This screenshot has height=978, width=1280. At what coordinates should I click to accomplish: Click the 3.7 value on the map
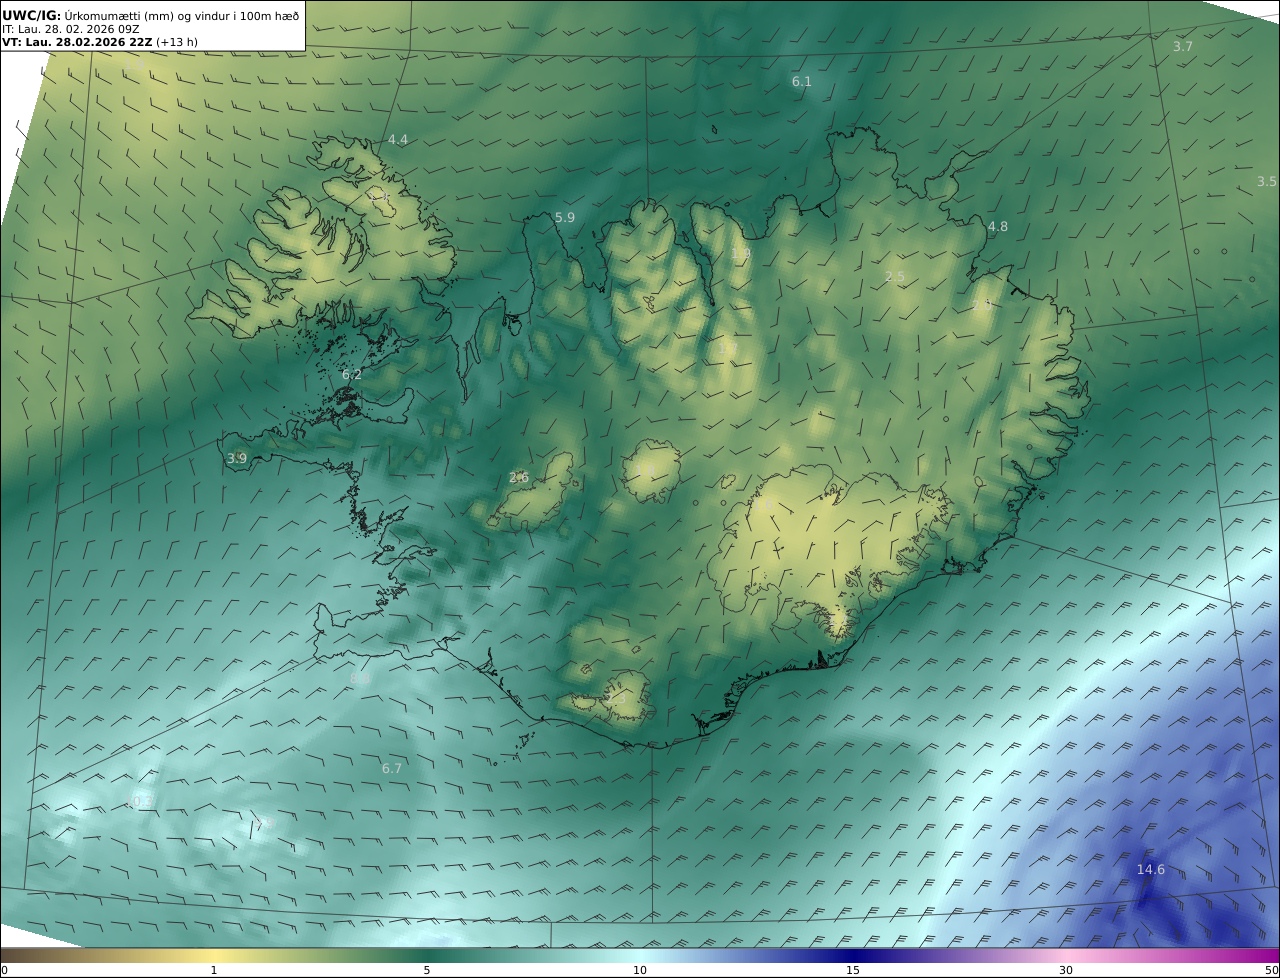1183,47
